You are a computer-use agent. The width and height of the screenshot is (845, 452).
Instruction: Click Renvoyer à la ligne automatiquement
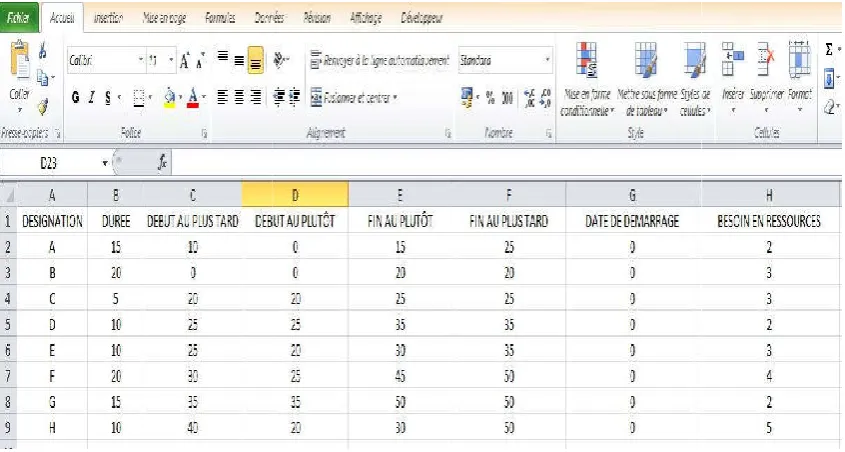[x=380, y=60]
